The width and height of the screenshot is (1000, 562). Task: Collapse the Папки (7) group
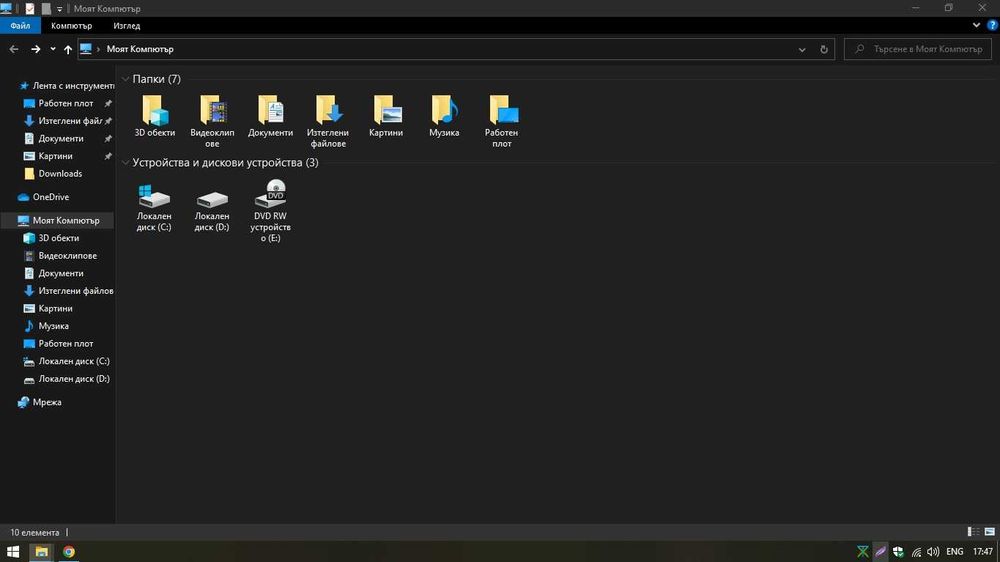tap(126, 79)
